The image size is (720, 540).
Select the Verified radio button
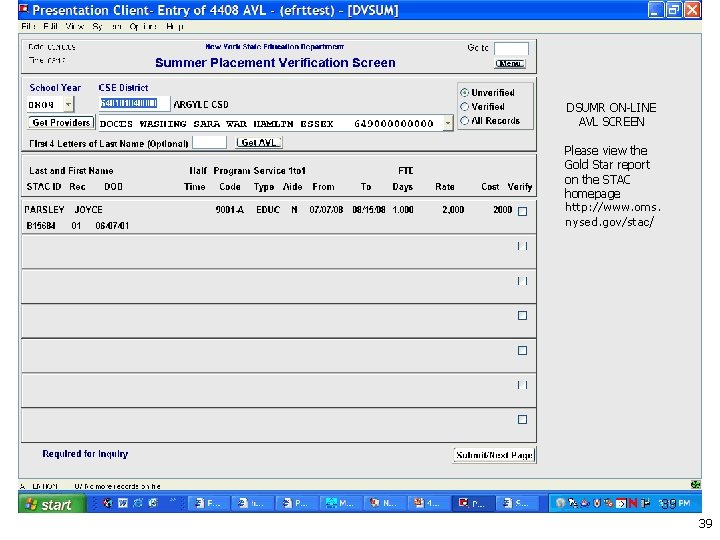pyautogui.click(x=464, y=107)
